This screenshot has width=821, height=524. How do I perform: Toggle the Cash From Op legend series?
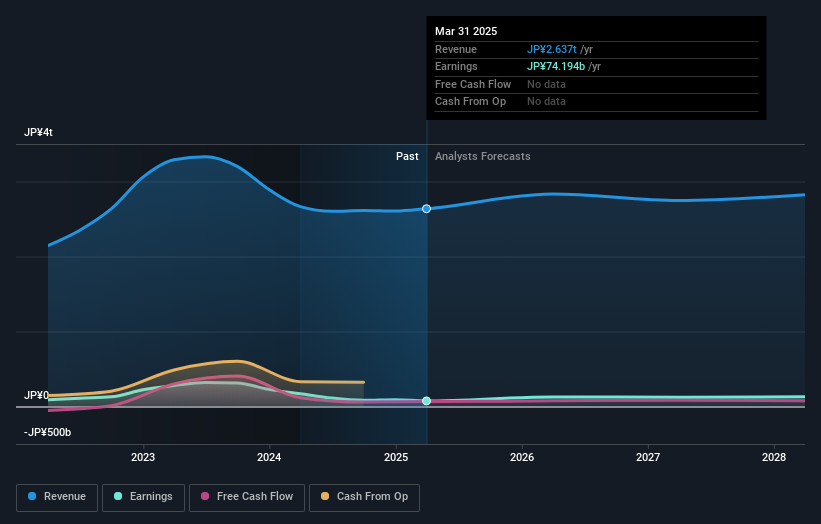click(364, 497)
